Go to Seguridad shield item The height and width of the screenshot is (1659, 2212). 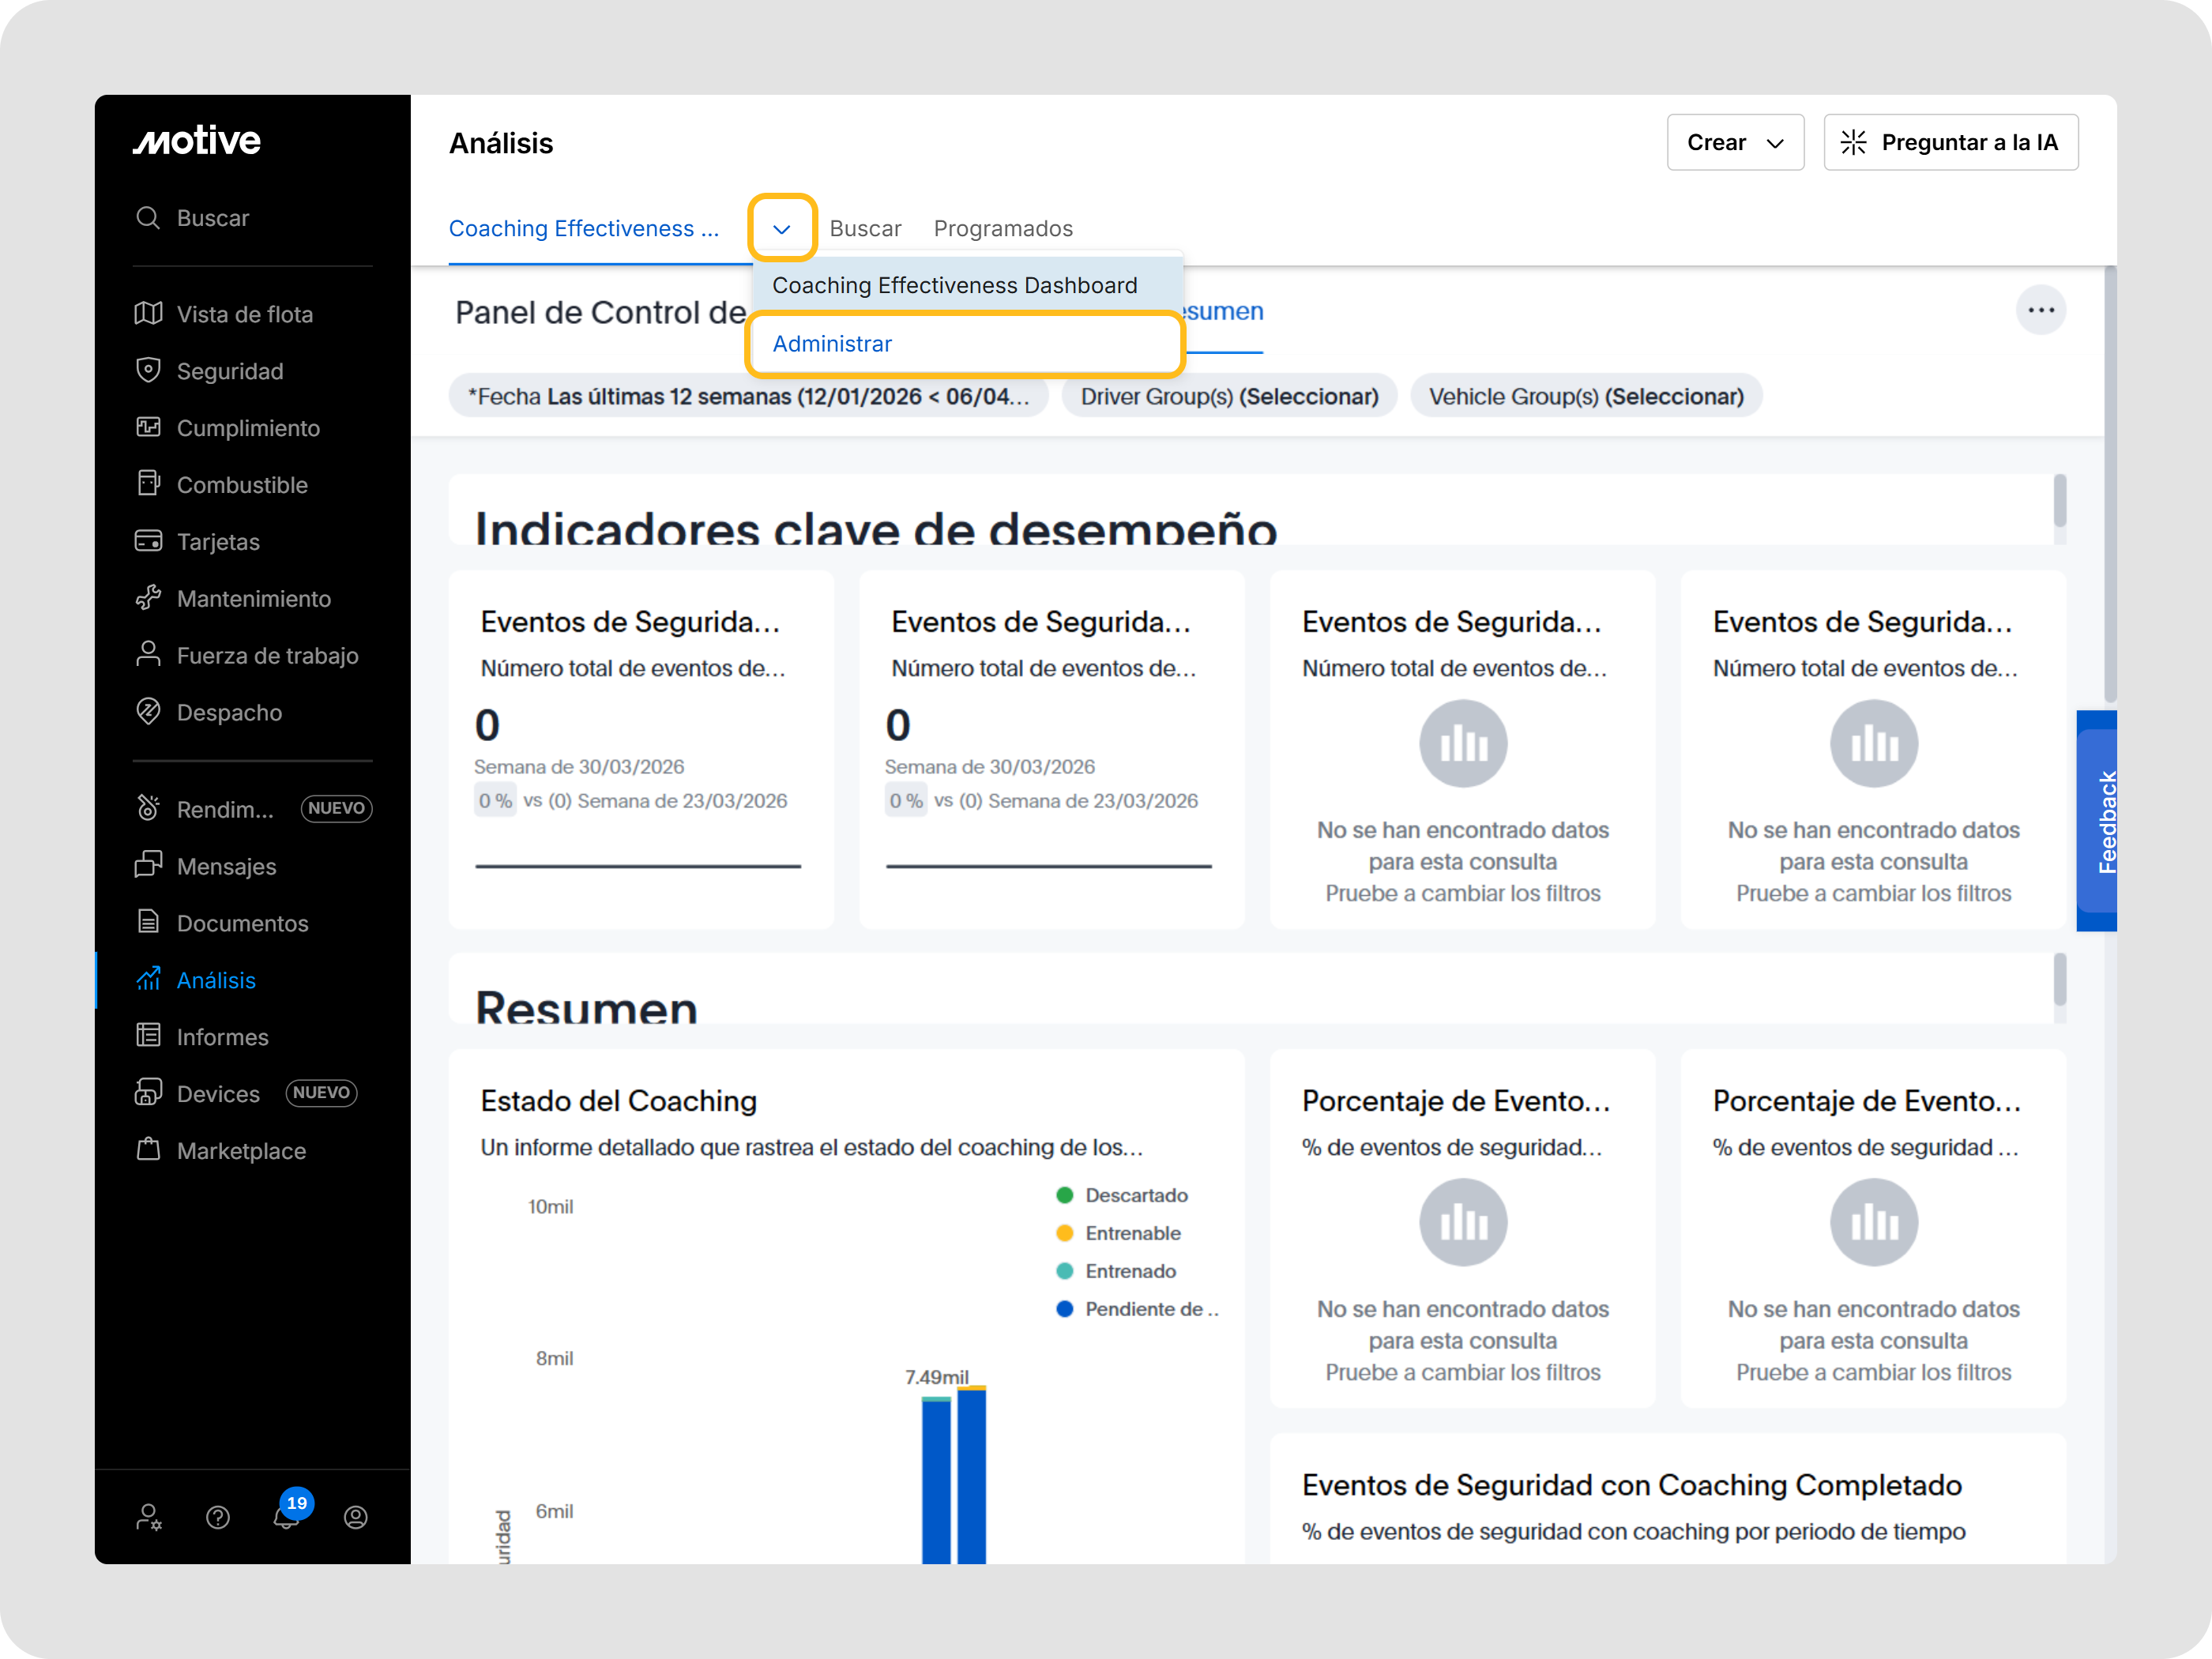point(229,371)
